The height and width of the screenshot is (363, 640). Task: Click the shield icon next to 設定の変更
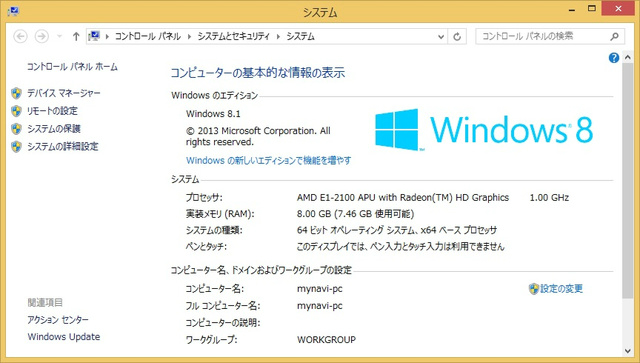534,289
